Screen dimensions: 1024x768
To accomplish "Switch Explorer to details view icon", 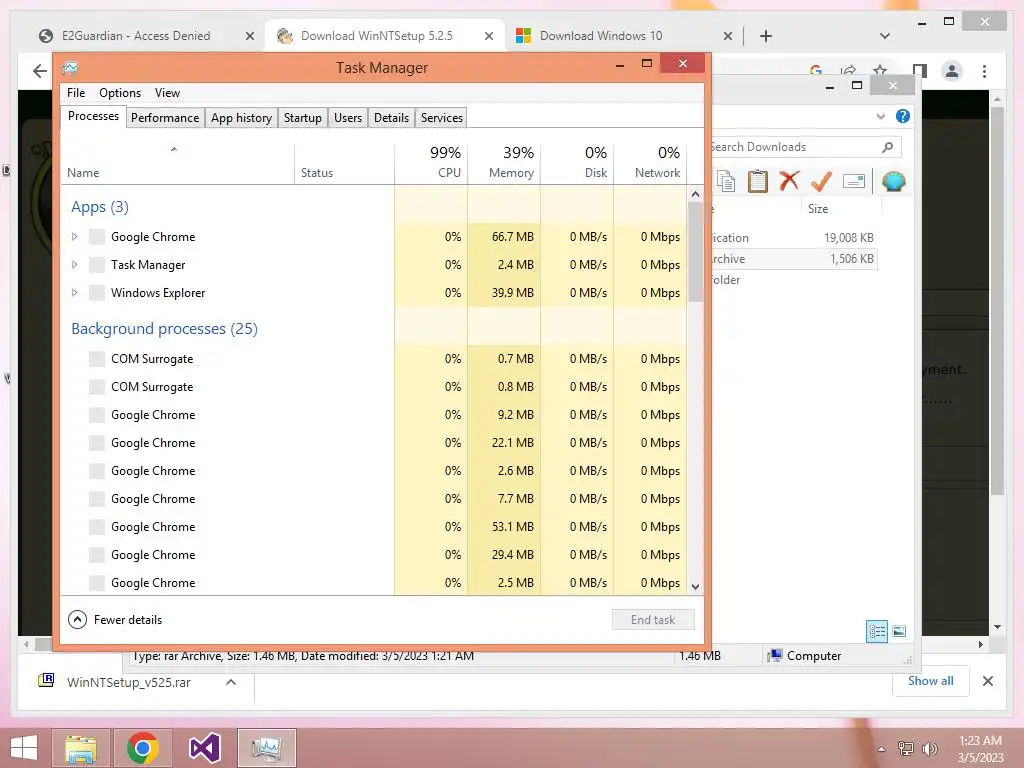I will [x=877, y=631].
